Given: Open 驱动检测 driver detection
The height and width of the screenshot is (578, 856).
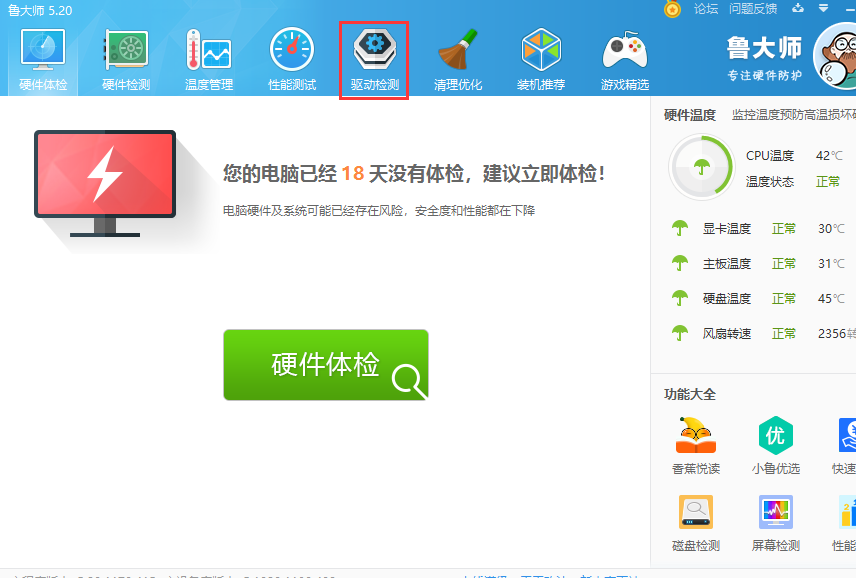Looking at the screenshot, I should click(x=375, y=59).
